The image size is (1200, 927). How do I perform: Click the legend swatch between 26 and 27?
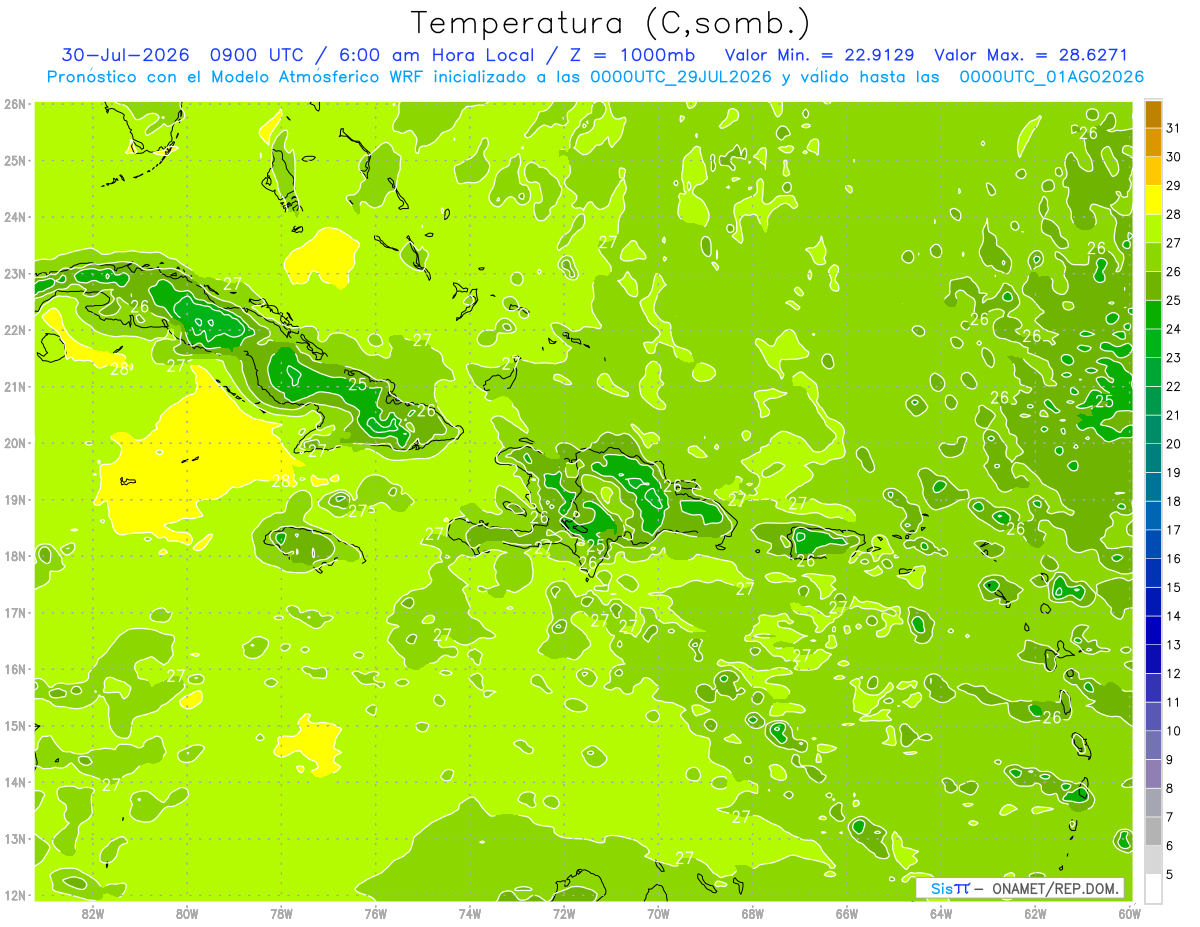coord(1153,257)
